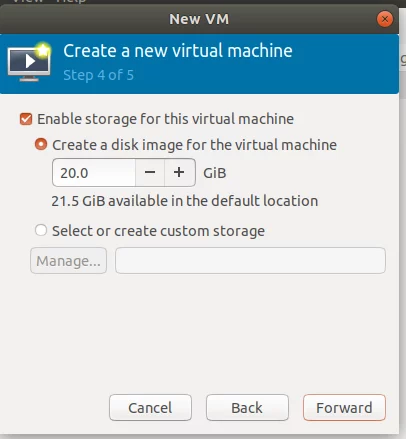Screen dimensions: 406x439
Task: Click the custom storage path text box
Action: click(250, 261)
